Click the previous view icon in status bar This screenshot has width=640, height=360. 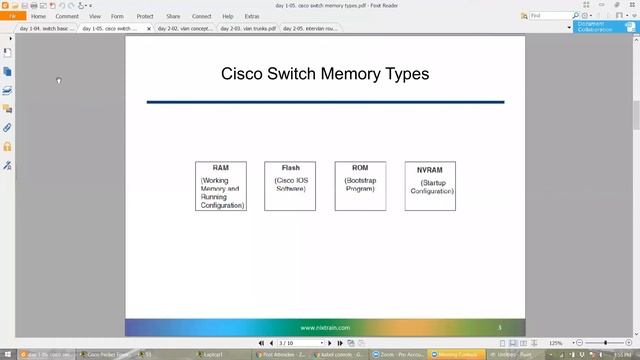[x=351, y=343]
